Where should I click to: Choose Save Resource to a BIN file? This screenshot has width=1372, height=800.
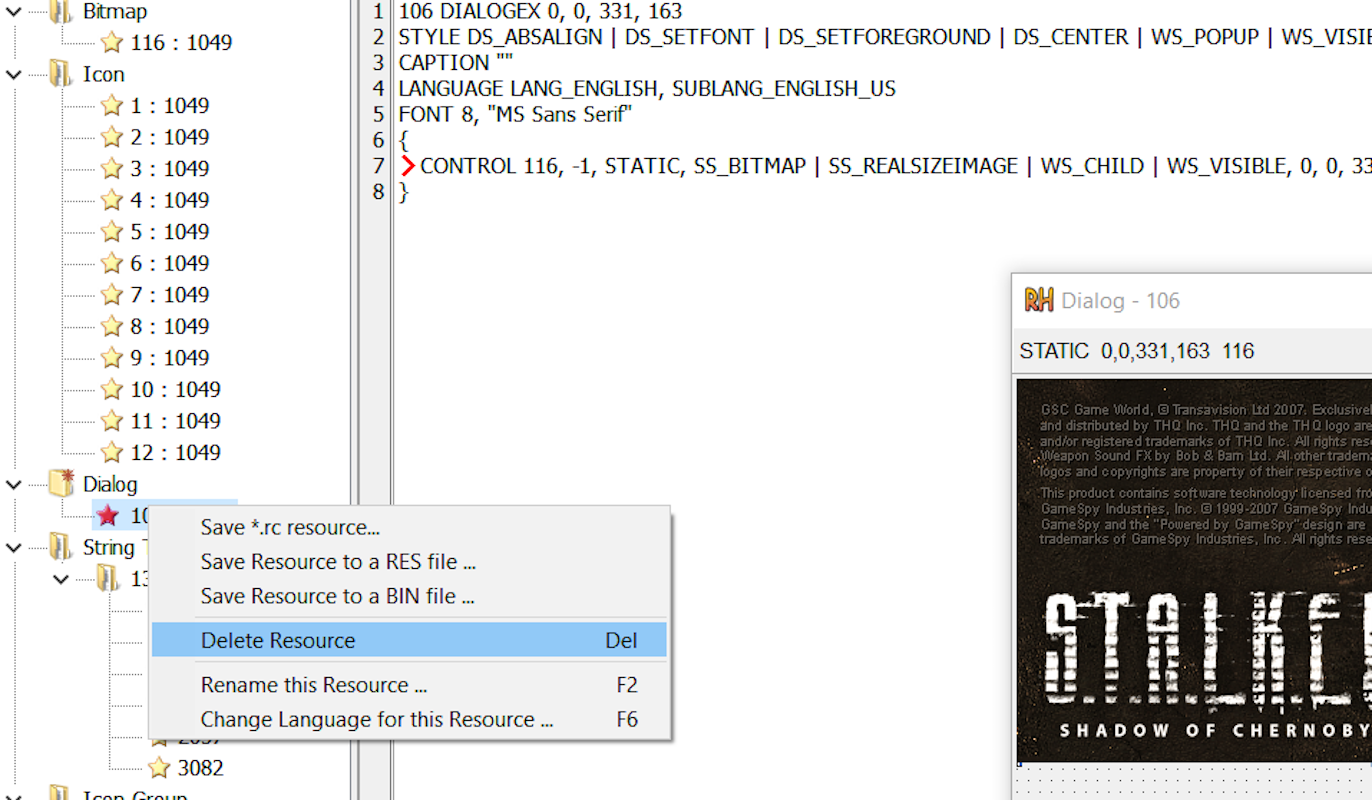409,596
